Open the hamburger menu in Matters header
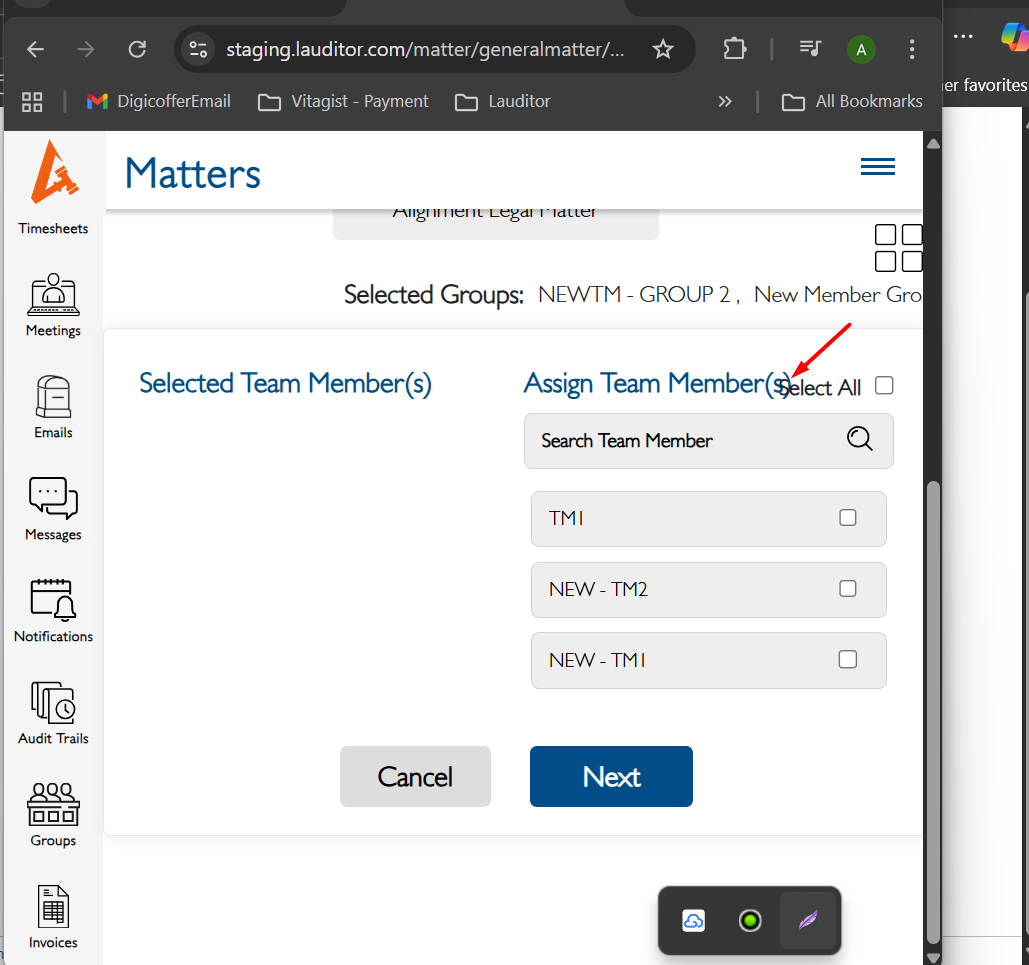The height and width of the screenshot is (965, 1029). pyautogui.click(x=877, y=167)
